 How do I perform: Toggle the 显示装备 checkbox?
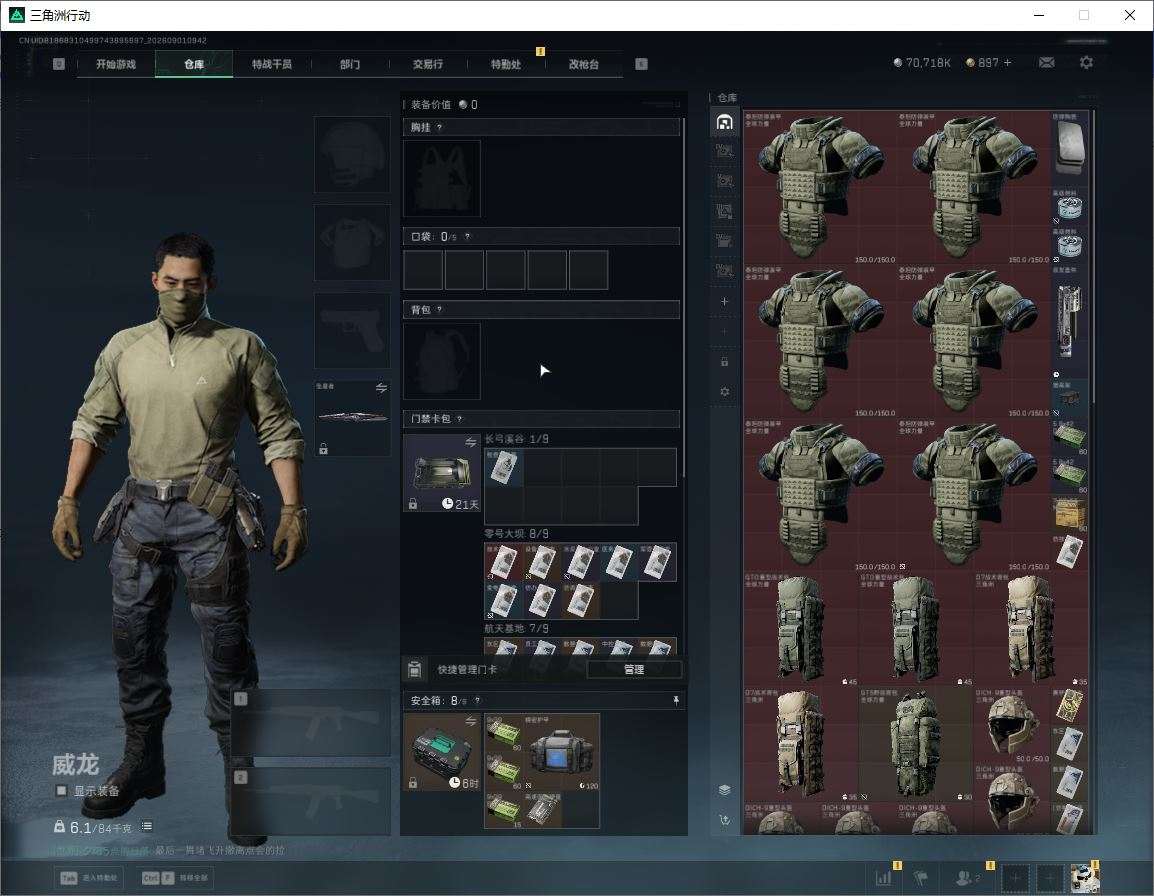point(62,790)
